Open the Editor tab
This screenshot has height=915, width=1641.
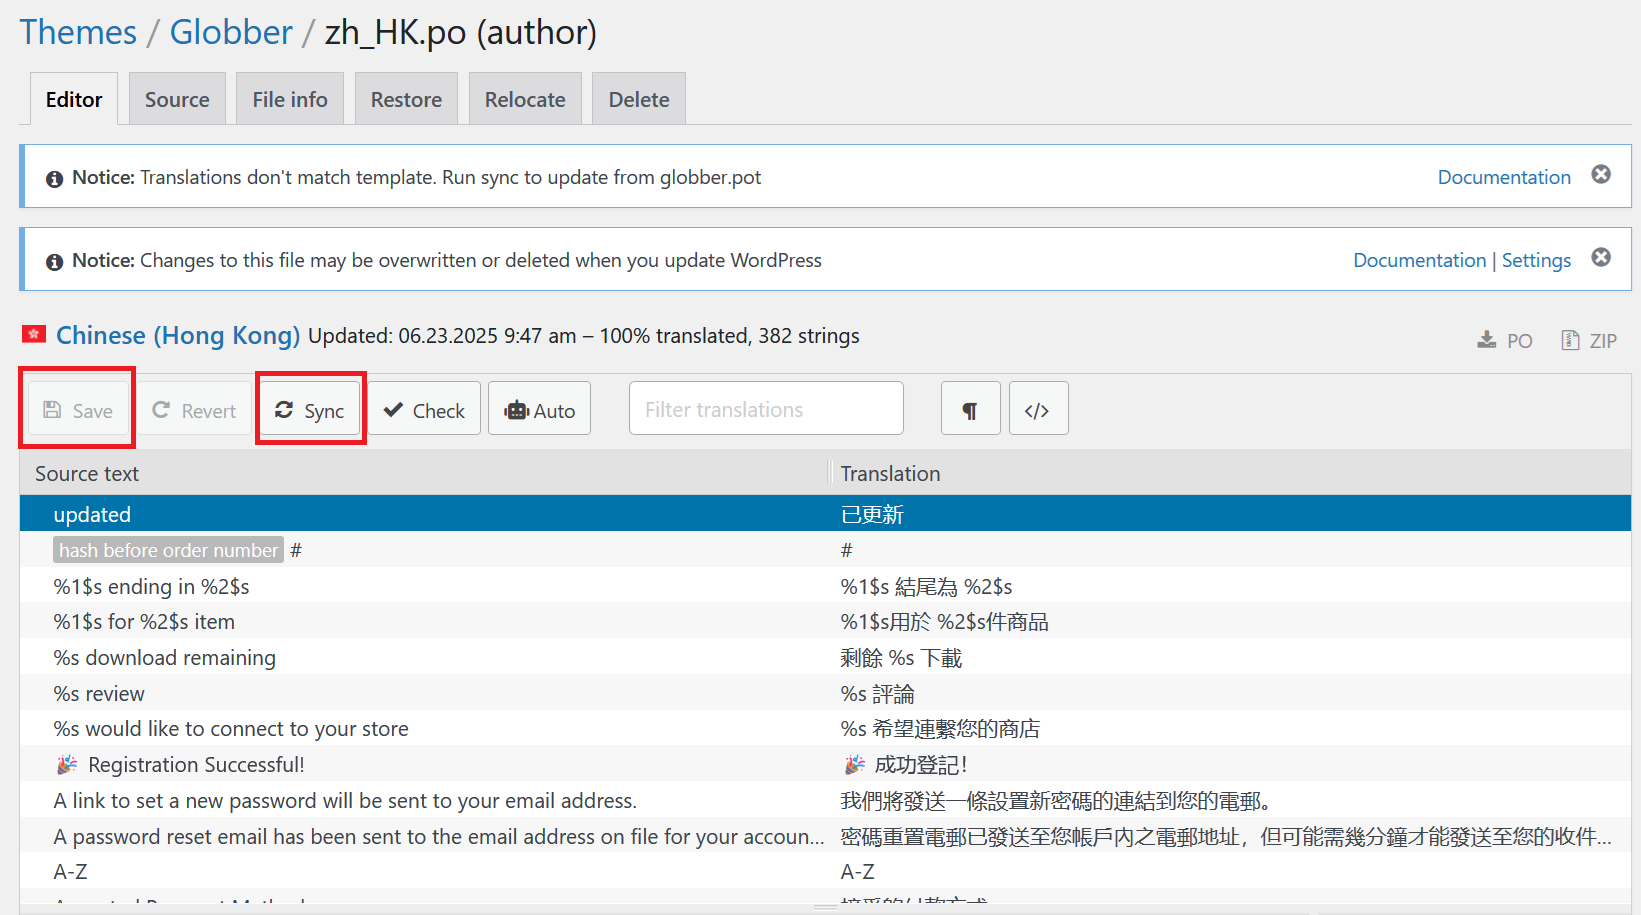[74, 99]
